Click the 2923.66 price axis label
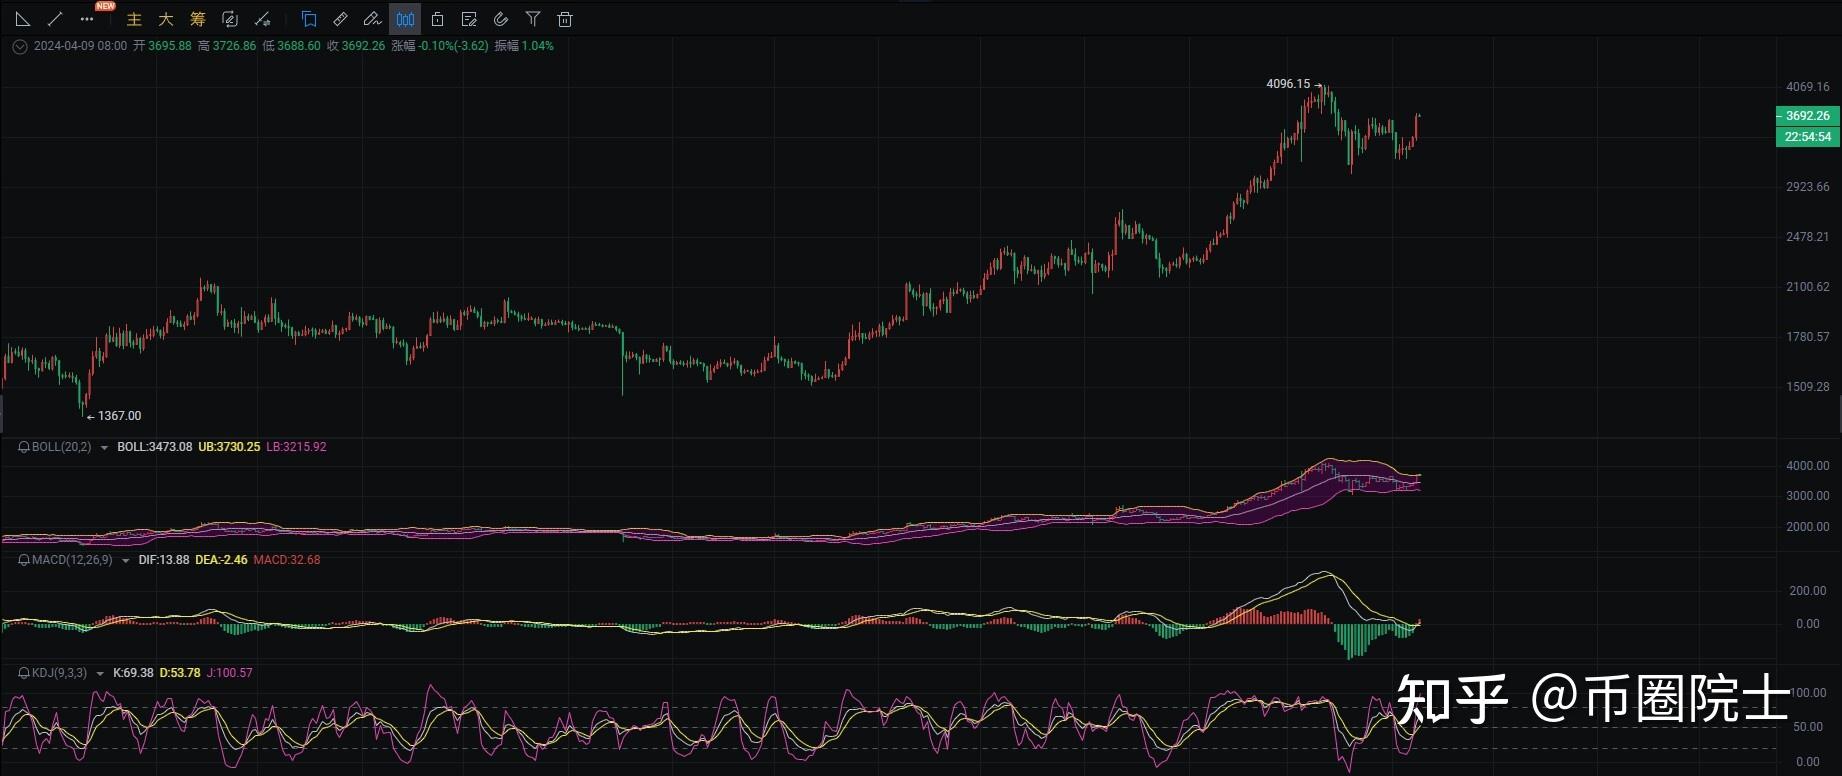Screen dimensions: 1842x776 [1808, 187]
